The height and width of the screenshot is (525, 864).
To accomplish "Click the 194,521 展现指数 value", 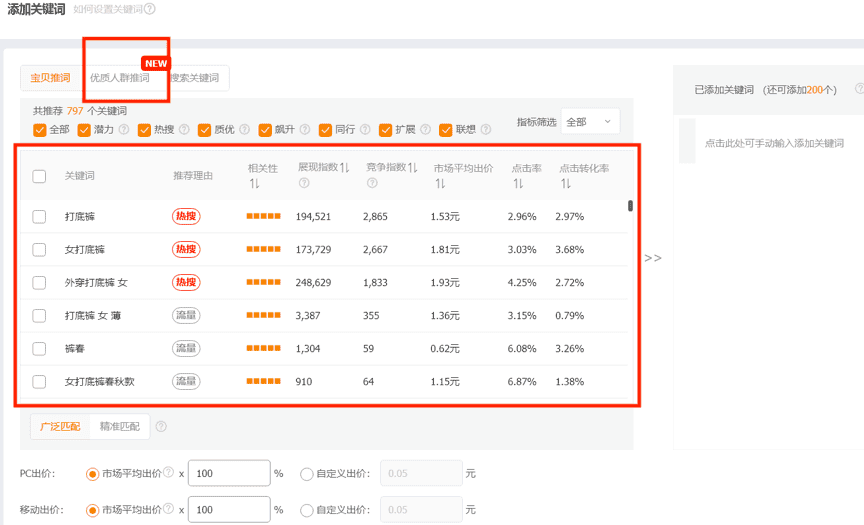I will [313, 217].
